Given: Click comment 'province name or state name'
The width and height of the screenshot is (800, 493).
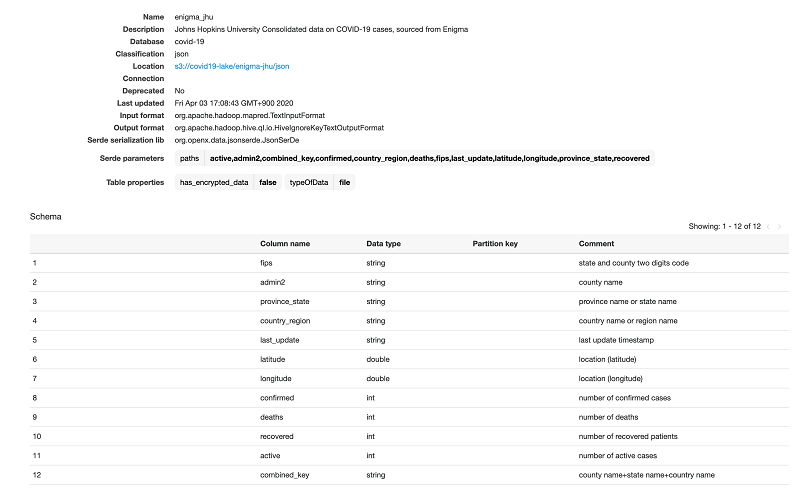Looking at the screenshot, I should (628, 302).
